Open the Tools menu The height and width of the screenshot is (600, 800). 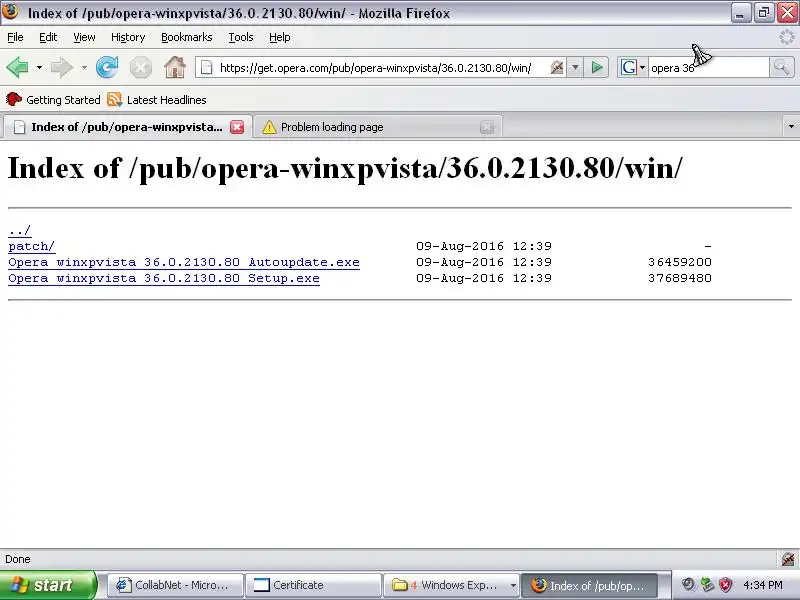click(x=241, y=37)
